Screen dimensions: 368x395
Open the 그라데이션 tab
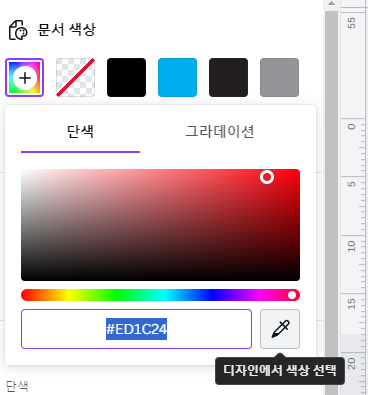click(x=220, y=131)
